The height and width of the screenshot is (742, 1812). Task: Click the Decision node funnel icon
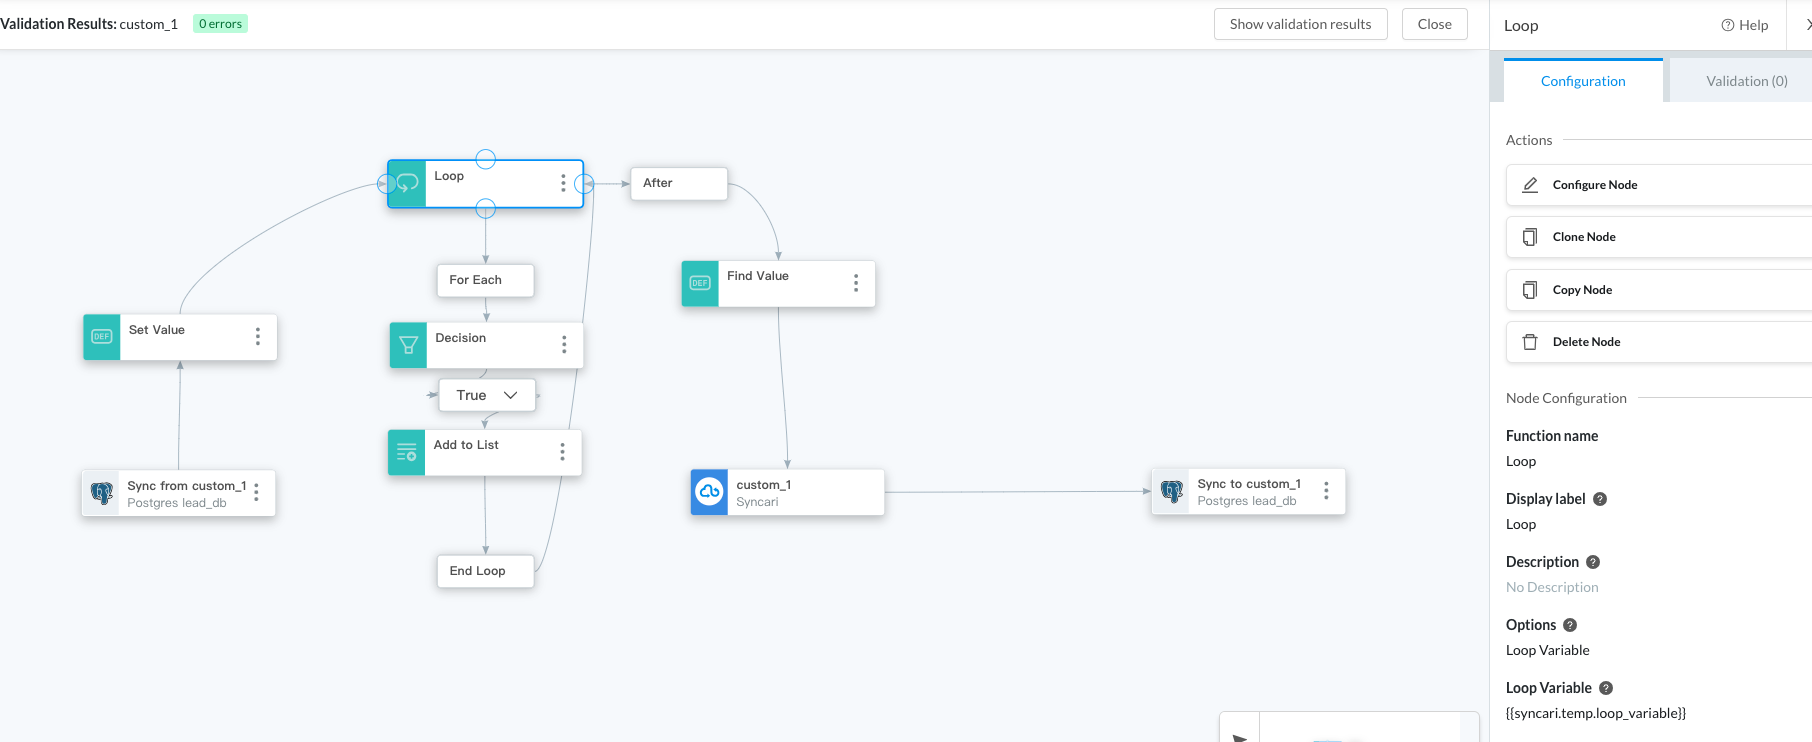(408, 345)
